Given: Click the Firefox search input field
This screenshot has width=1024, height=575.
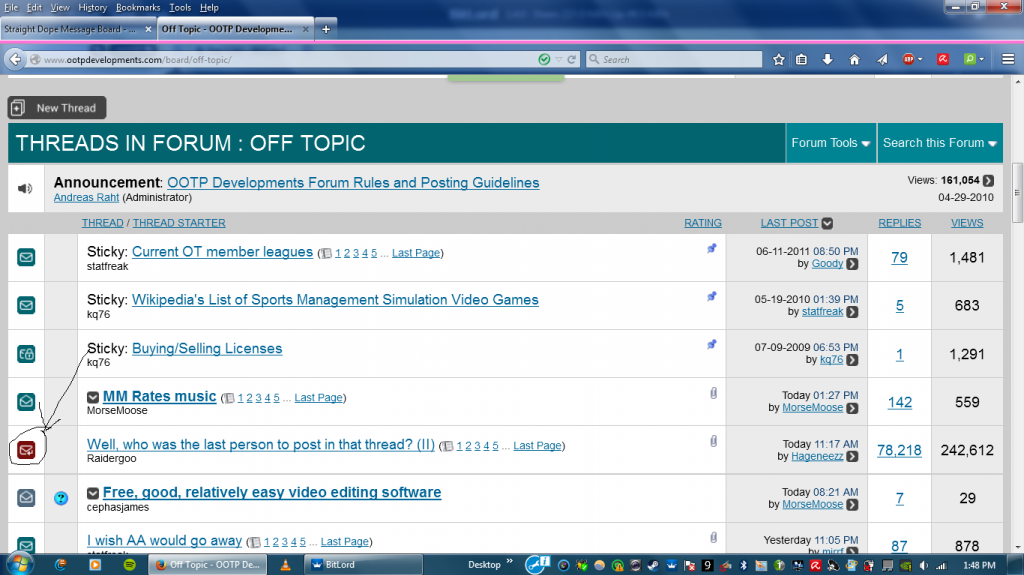Looking at the screenshot, I should [x=674, y=59].
